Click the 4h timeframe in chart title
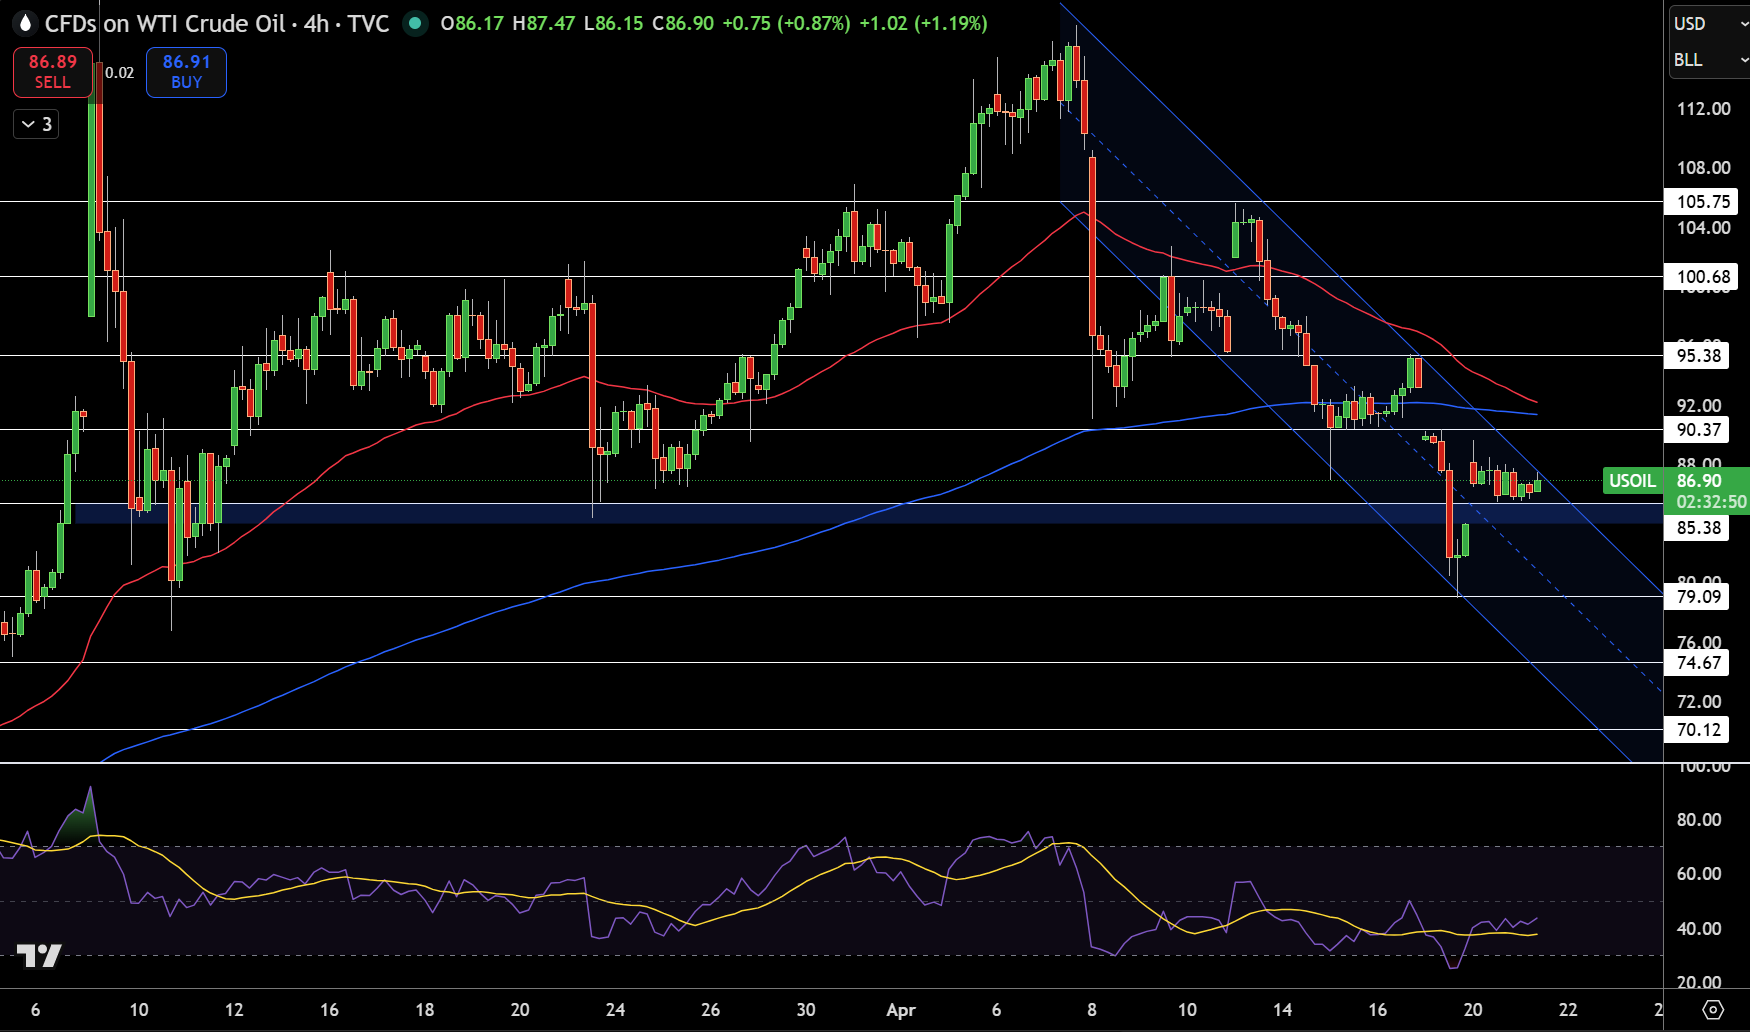This screenshot has height=1032, width=1750. click(317, 23)
